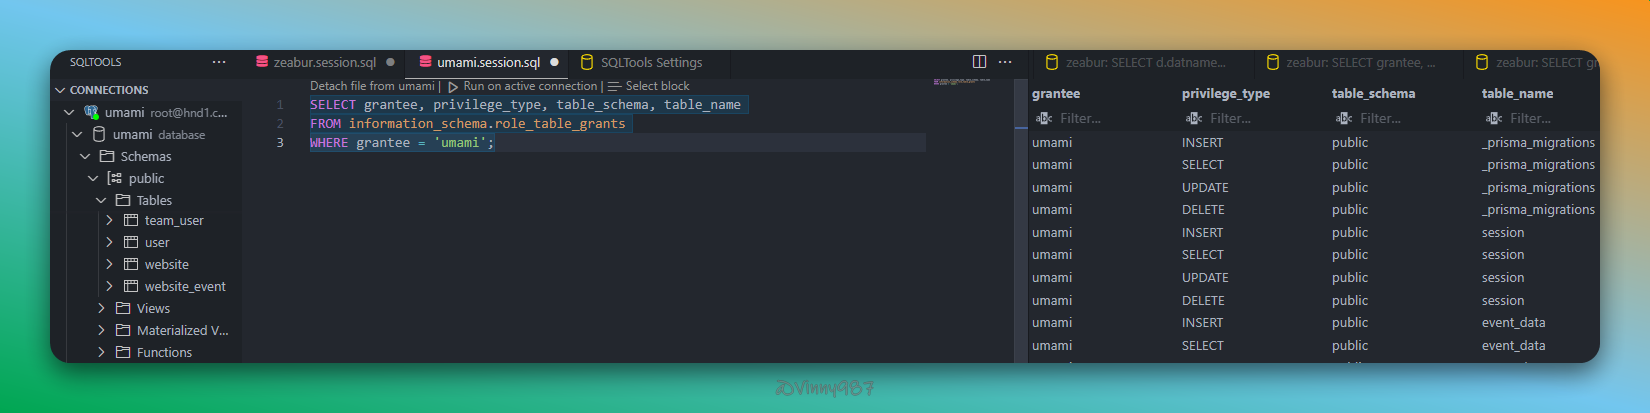Open SQLTools panel more actions ellipsis

(219, 62)
